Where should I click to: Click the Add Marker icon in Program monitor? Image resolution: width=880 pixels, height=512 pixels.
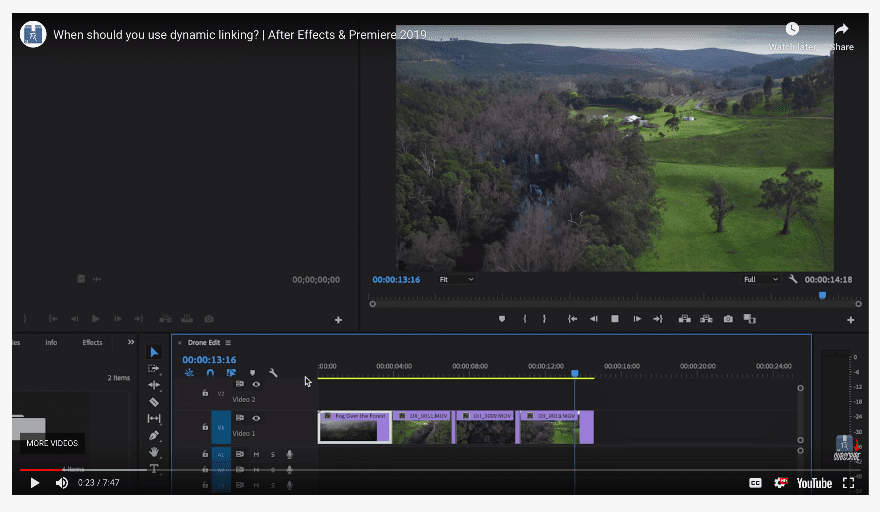(502, 319)
